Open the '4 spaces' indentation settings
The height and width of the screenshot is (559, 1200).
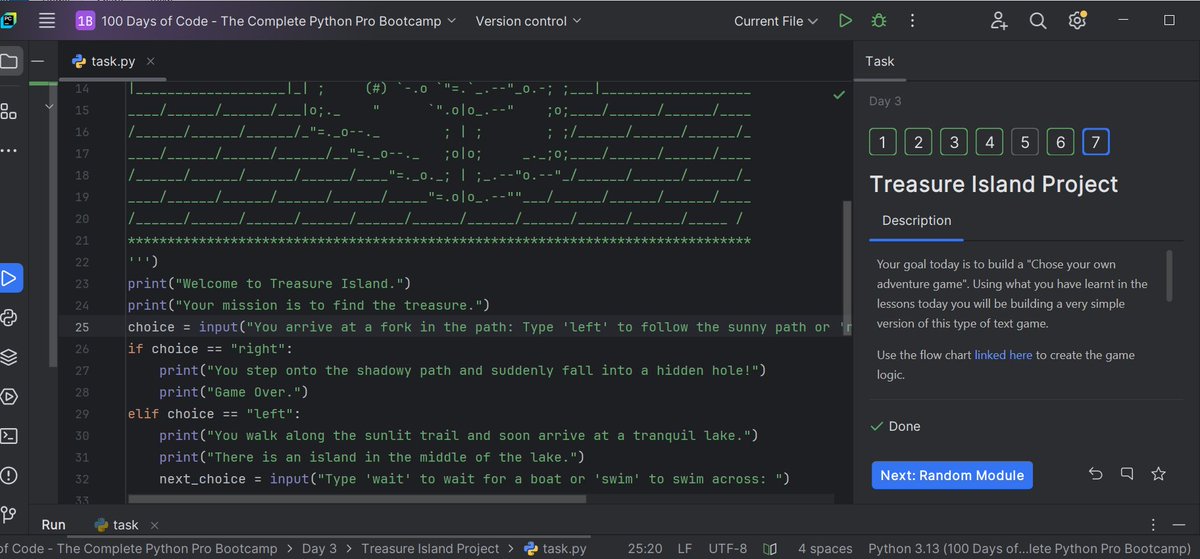825,549
